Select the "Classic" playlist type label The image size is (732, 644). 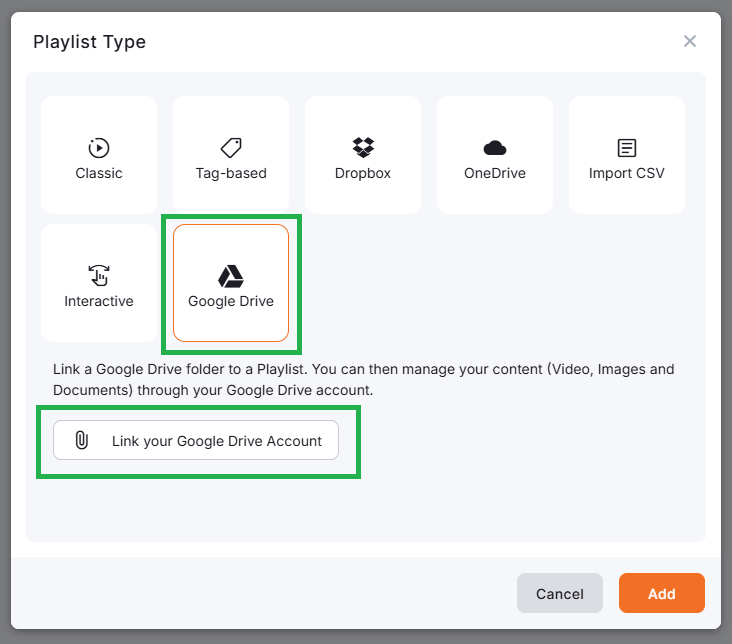(x=99, y=173)
